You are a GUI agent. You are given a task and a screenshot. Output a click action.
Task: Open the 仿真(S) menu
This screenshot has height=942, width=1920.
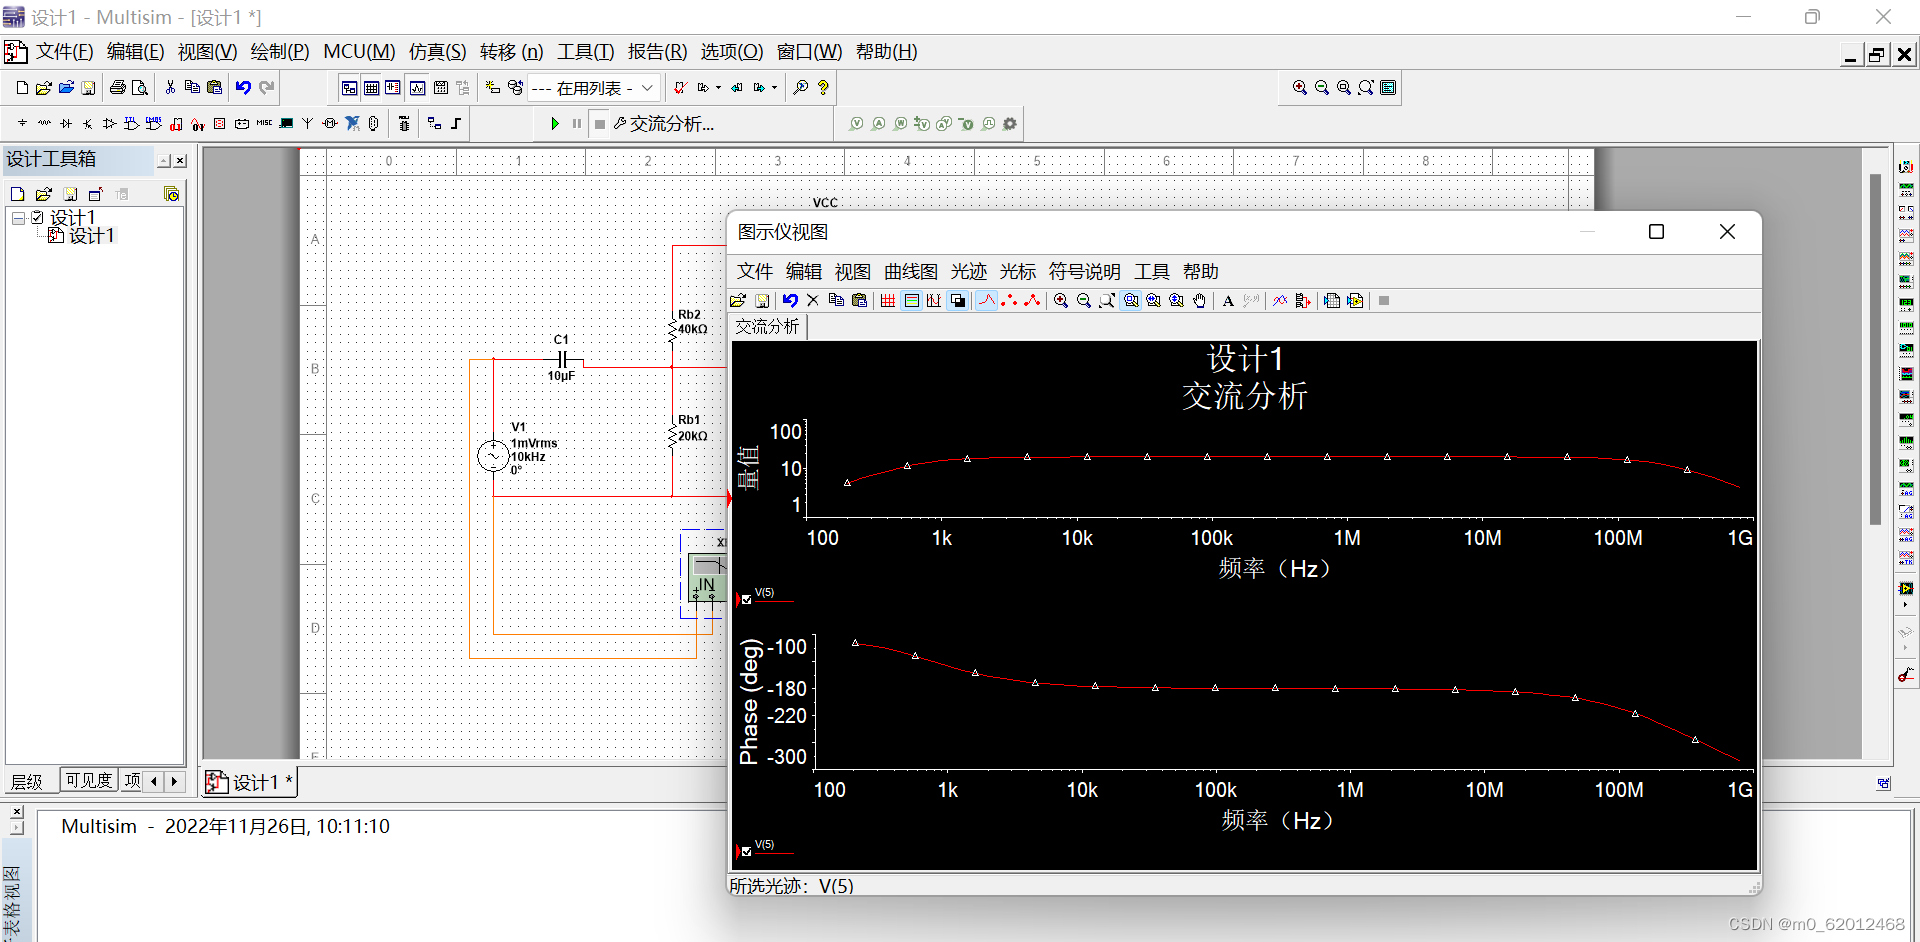tap(437, 52)
